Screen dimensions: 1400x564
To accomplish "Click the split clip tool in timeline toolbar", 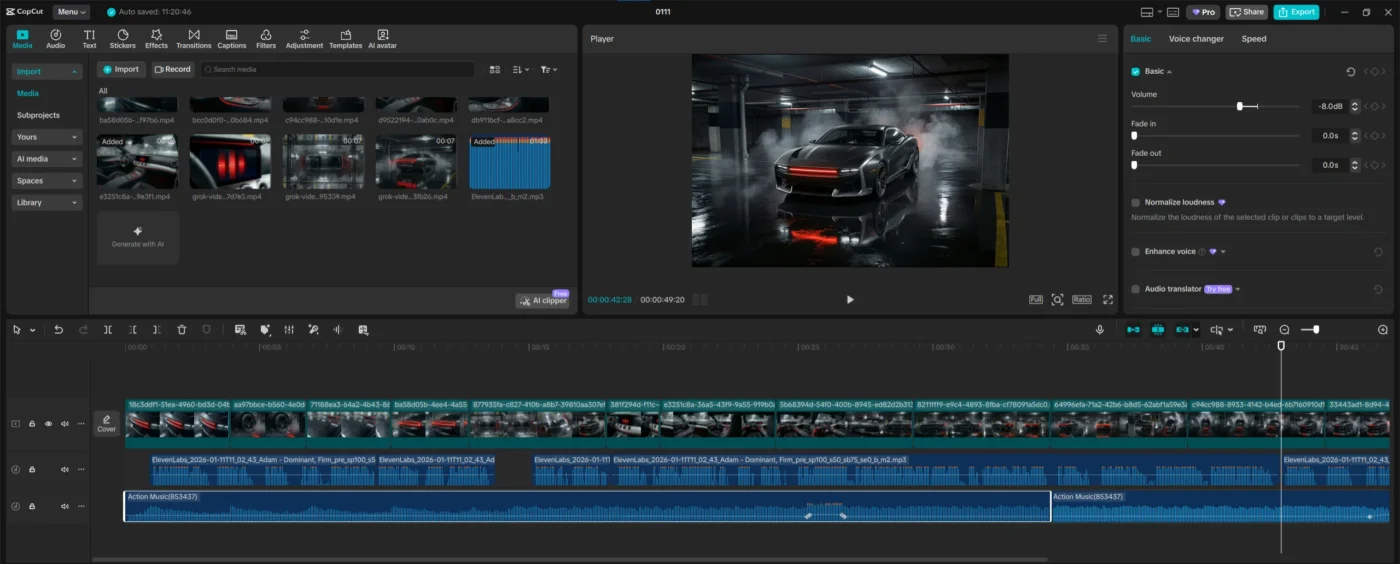I will (108, 329).
